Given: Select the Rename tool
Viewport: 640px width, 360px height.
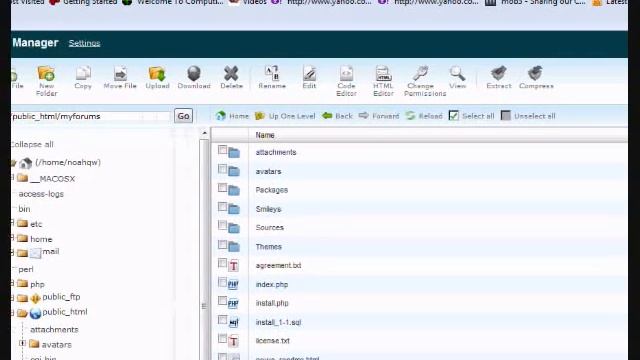Looking at the screenshot, I should [272, 78].
